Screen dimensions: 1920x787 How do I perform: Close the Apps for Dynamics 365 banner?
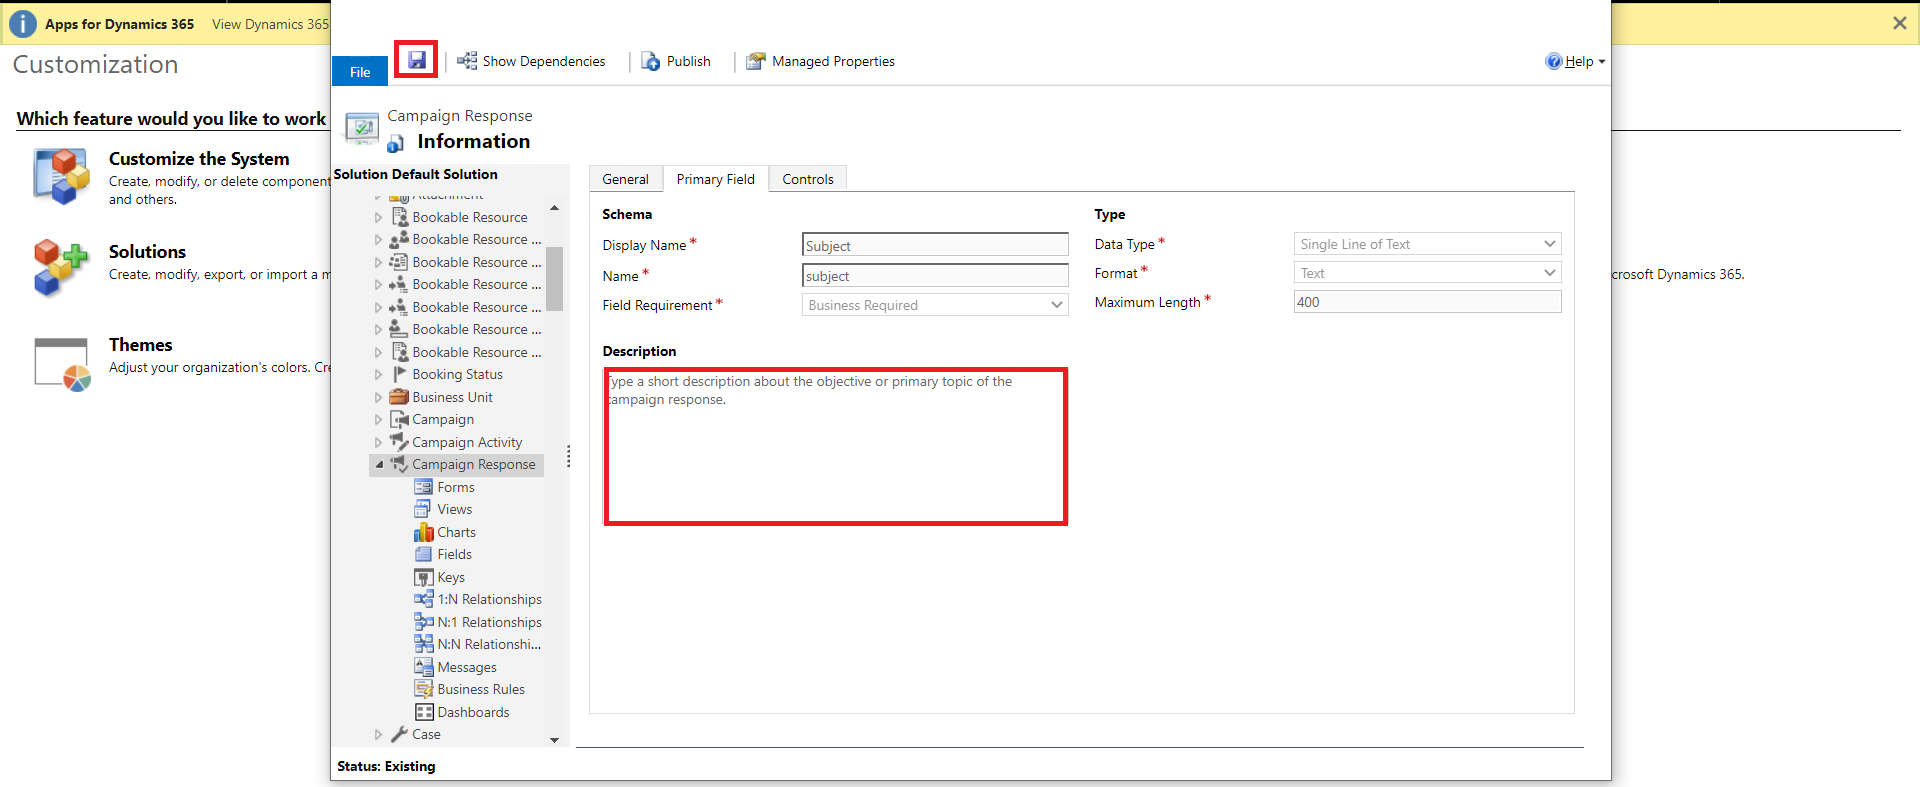tap(1900, 23)
